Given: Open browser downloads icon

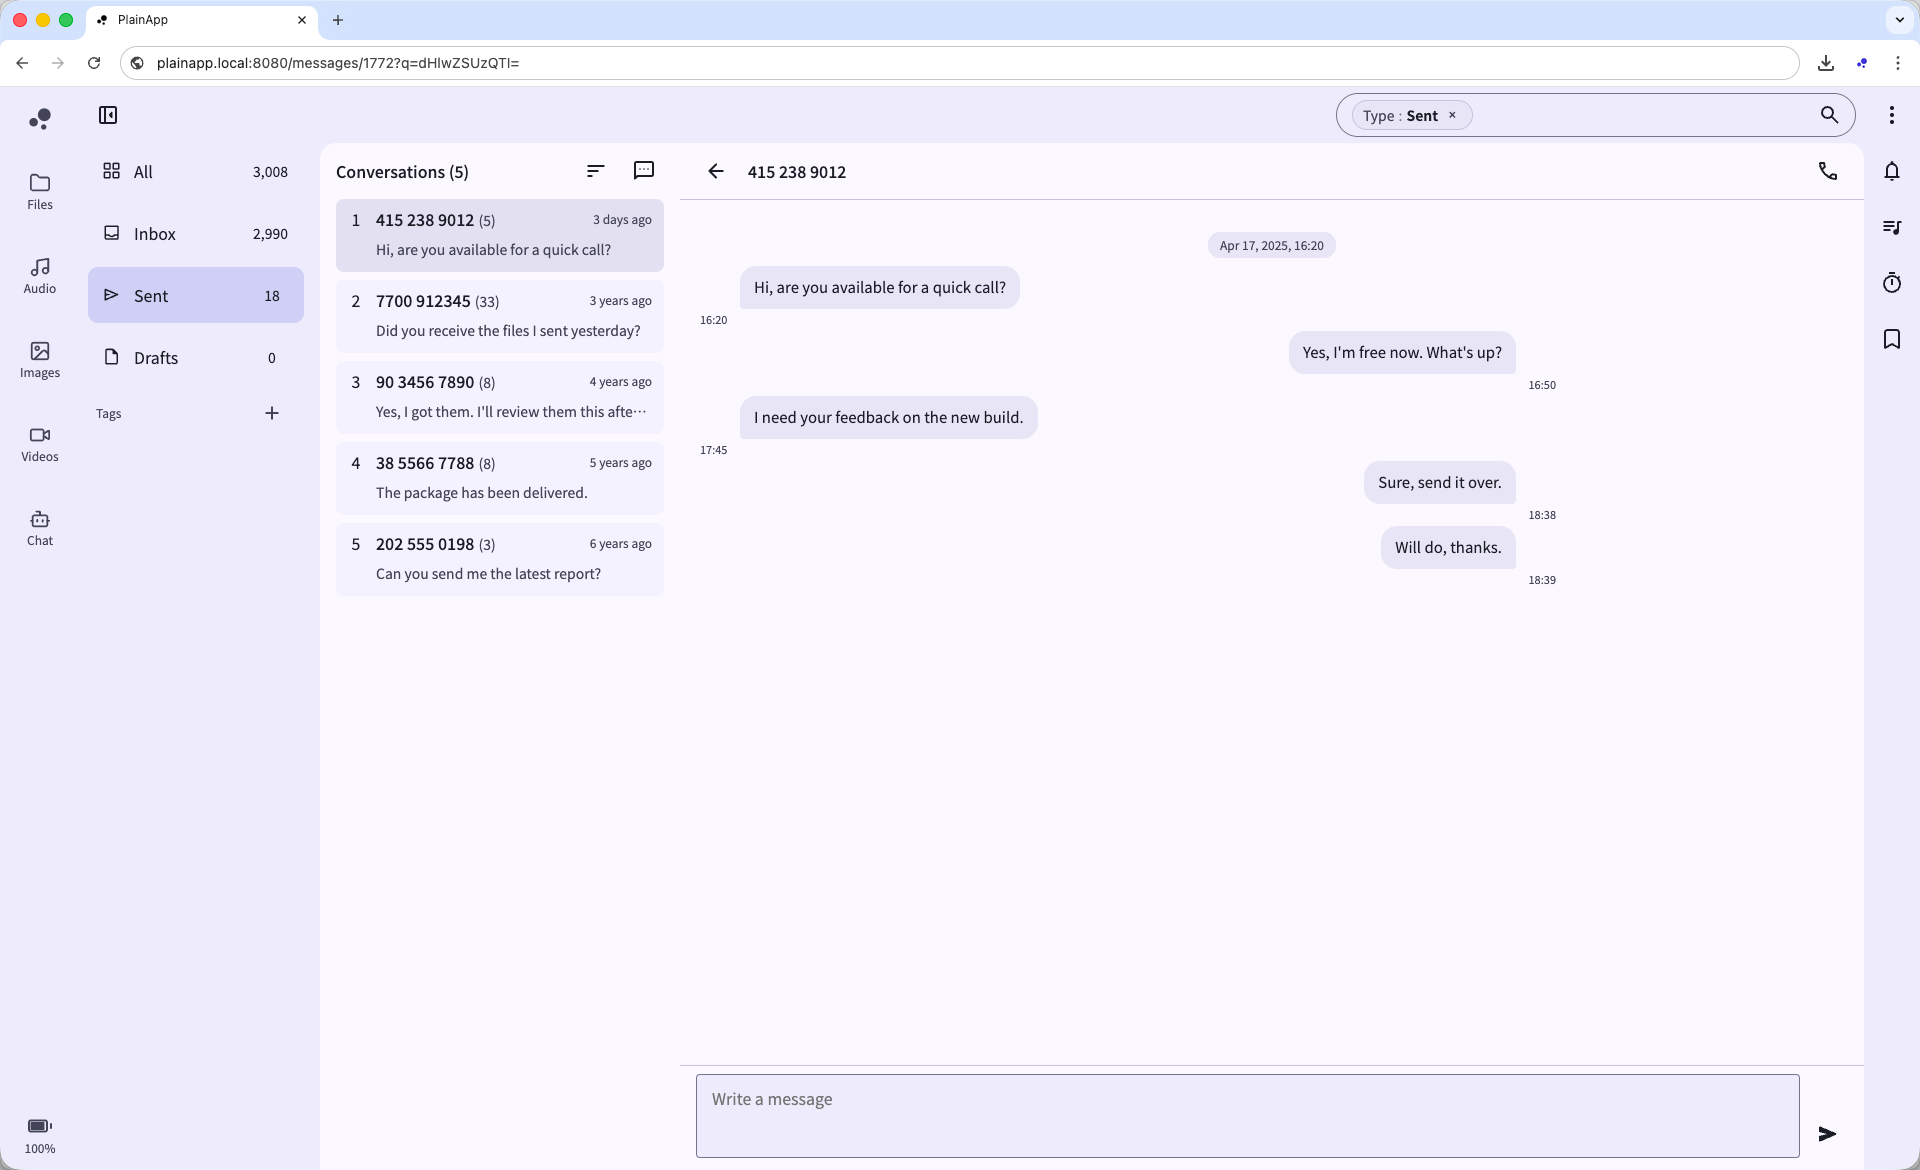Looking at the screenshot, I should pos(1826,63).
